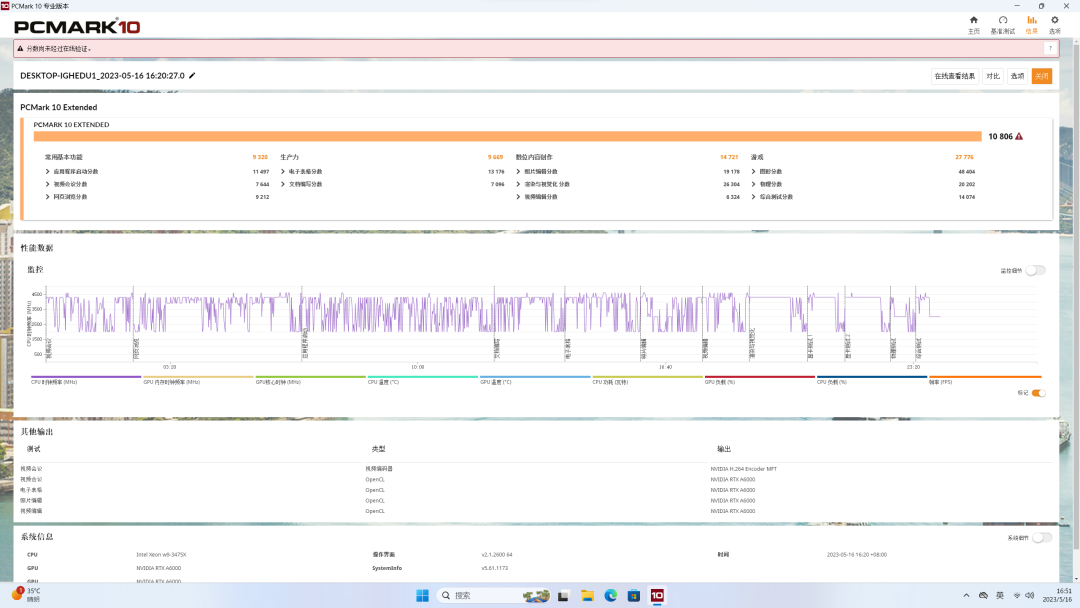Toggle the 监控细节 switch
The width and height of the screenshot is (1080, 608).
[x=1035, y=271]
